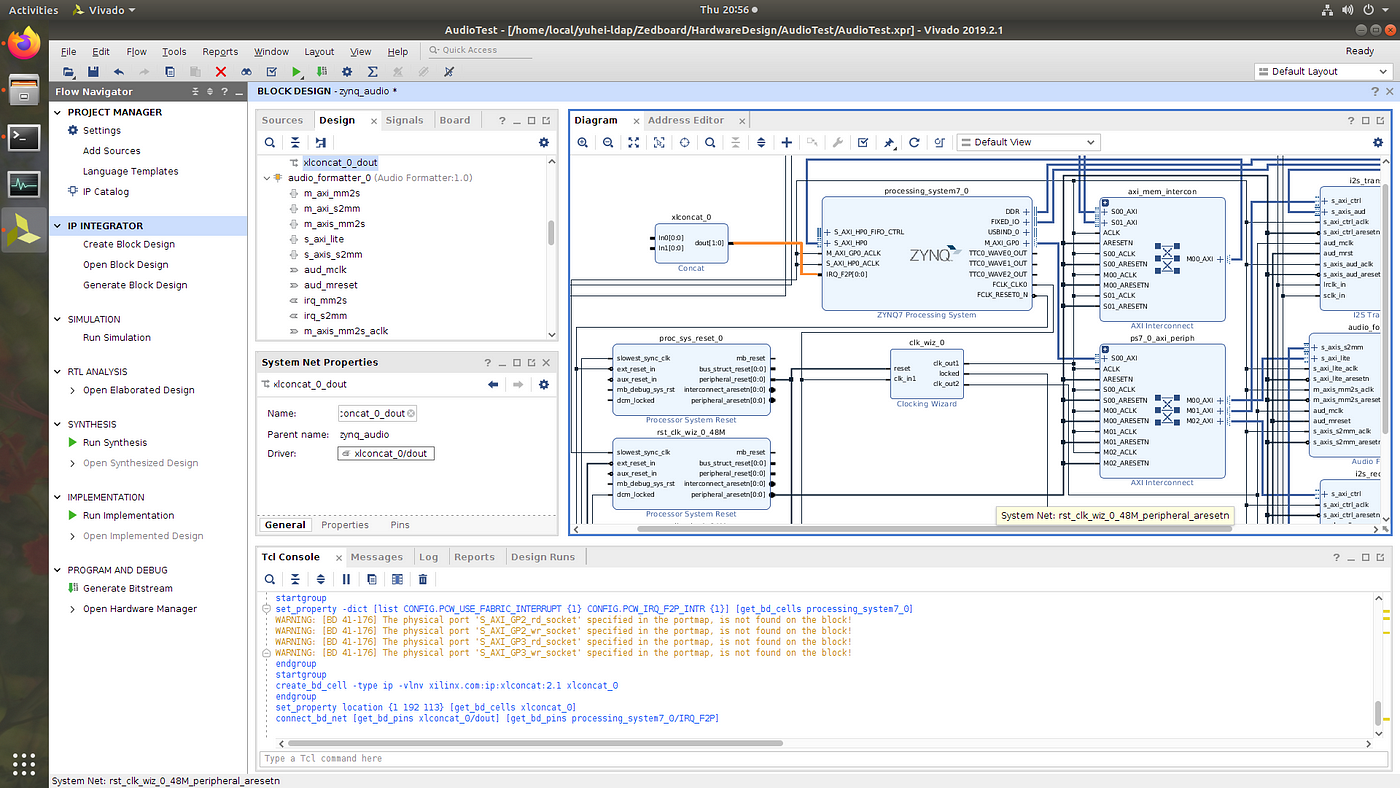The image size is (1400, 788).
Task: Click back arrow in System Net Properties
Action: 493,384
